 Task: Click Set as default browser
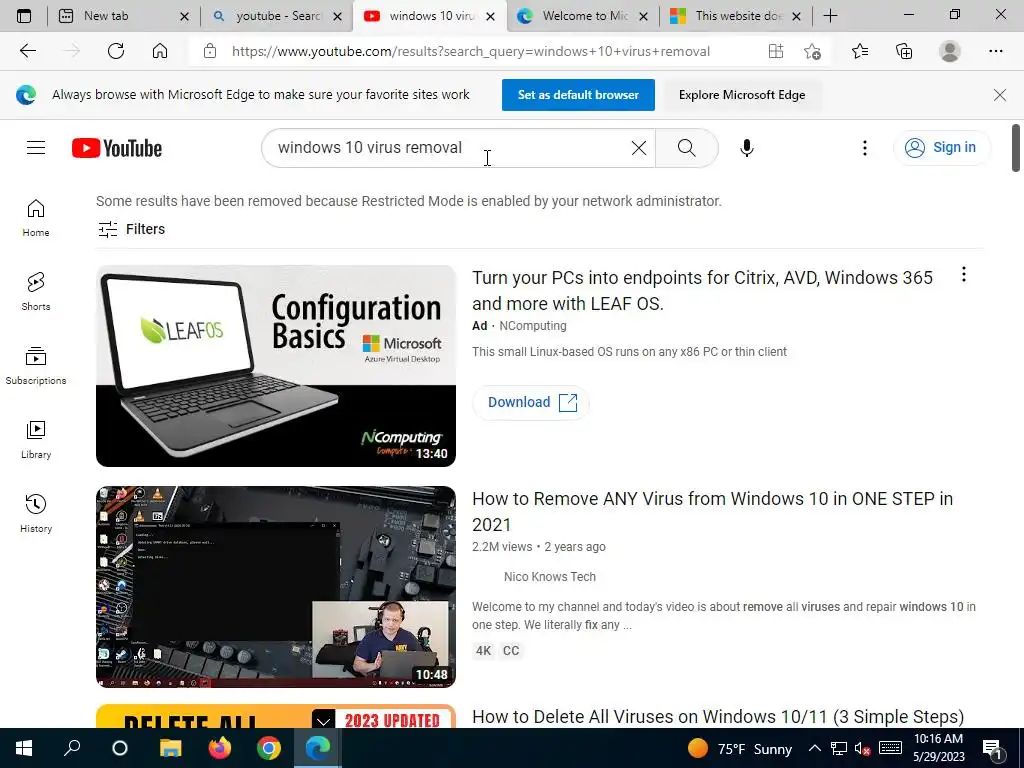tap(578, 95)
